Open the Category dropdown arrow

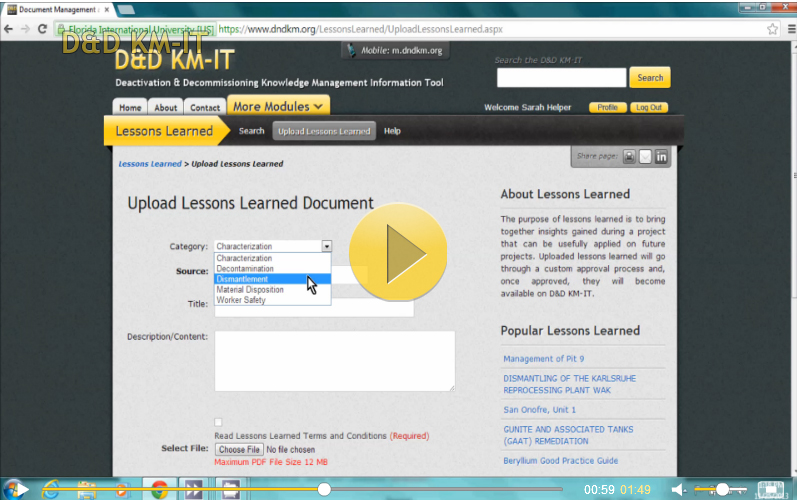[x=327, y=246]
